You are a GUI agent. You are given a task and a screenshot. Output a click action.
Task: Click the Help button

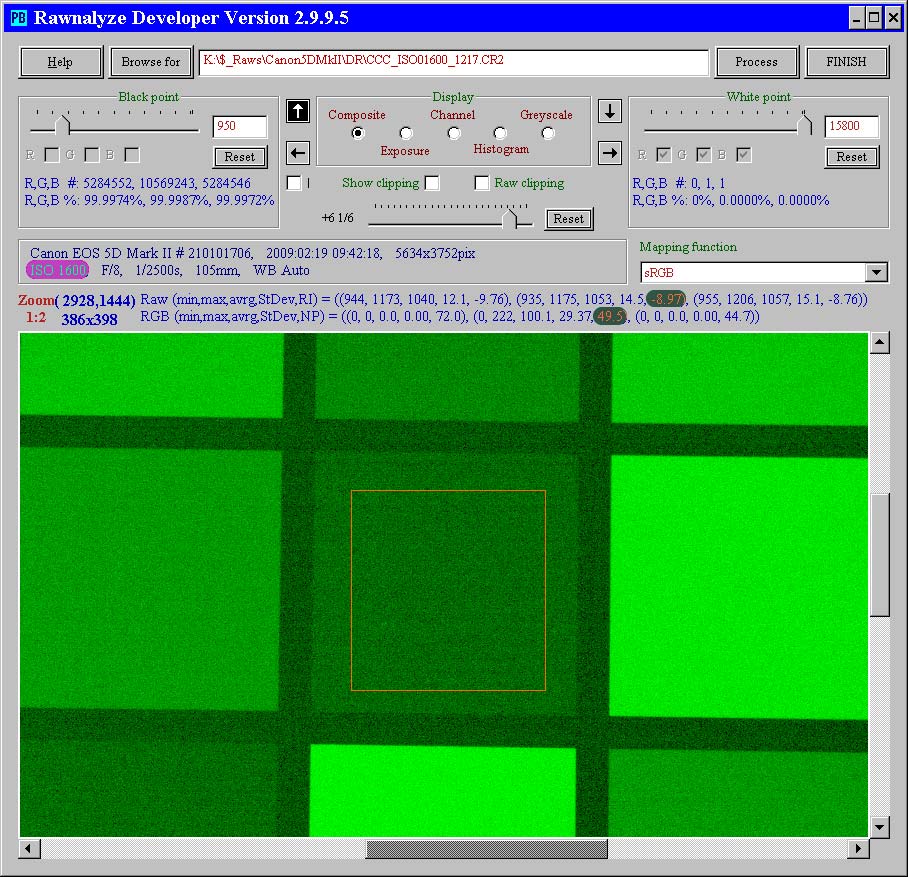pos(61,62)
